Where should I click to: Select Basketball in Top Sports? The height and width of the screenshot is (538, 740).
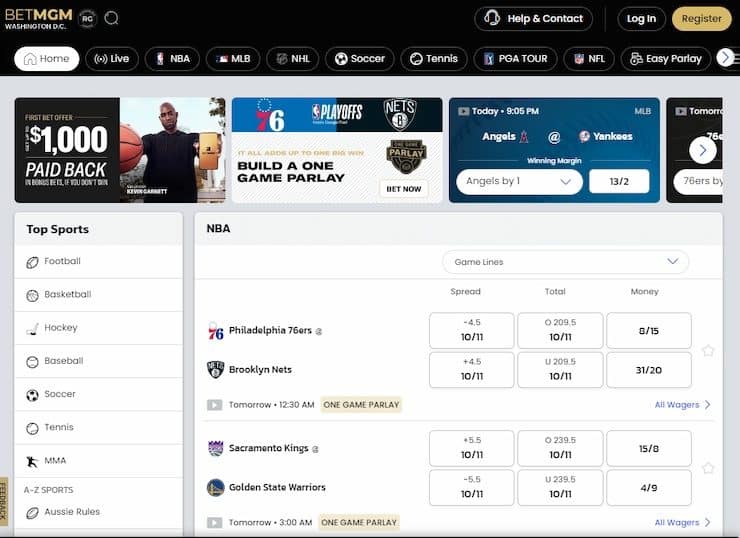pos(99,295)
